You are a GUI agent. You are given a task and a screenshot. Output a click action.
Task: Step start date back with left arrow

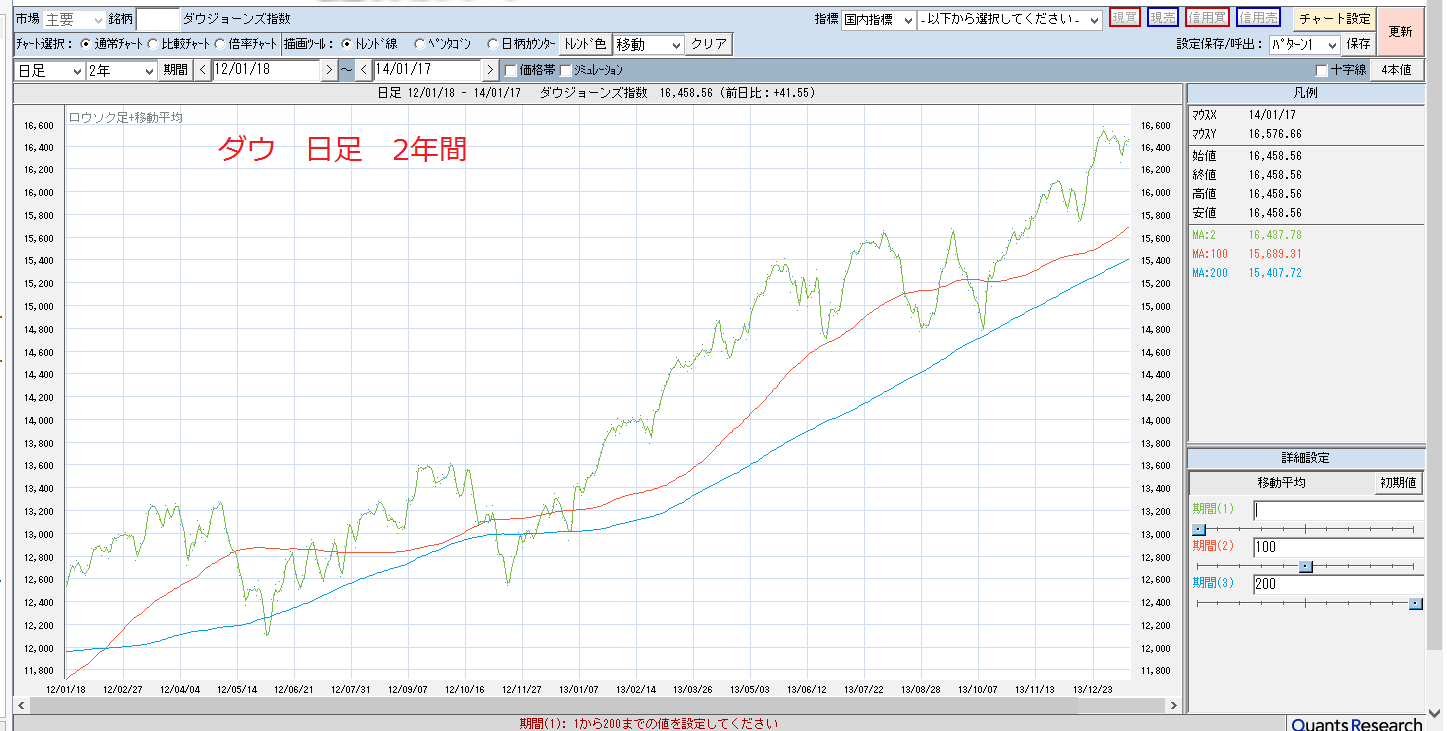click(202, 70)
